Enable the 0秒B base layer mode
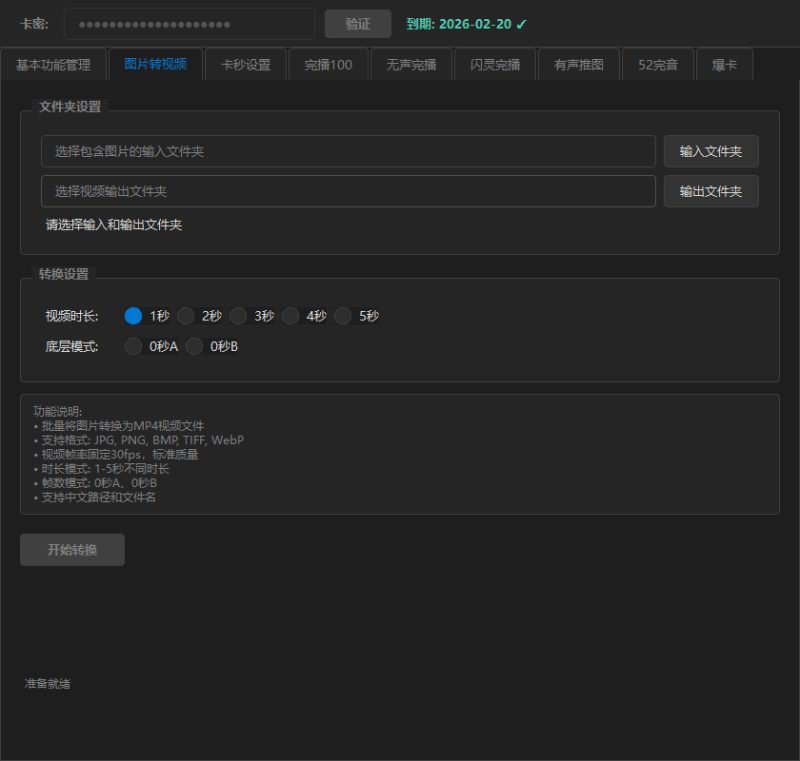 point(194,347)
